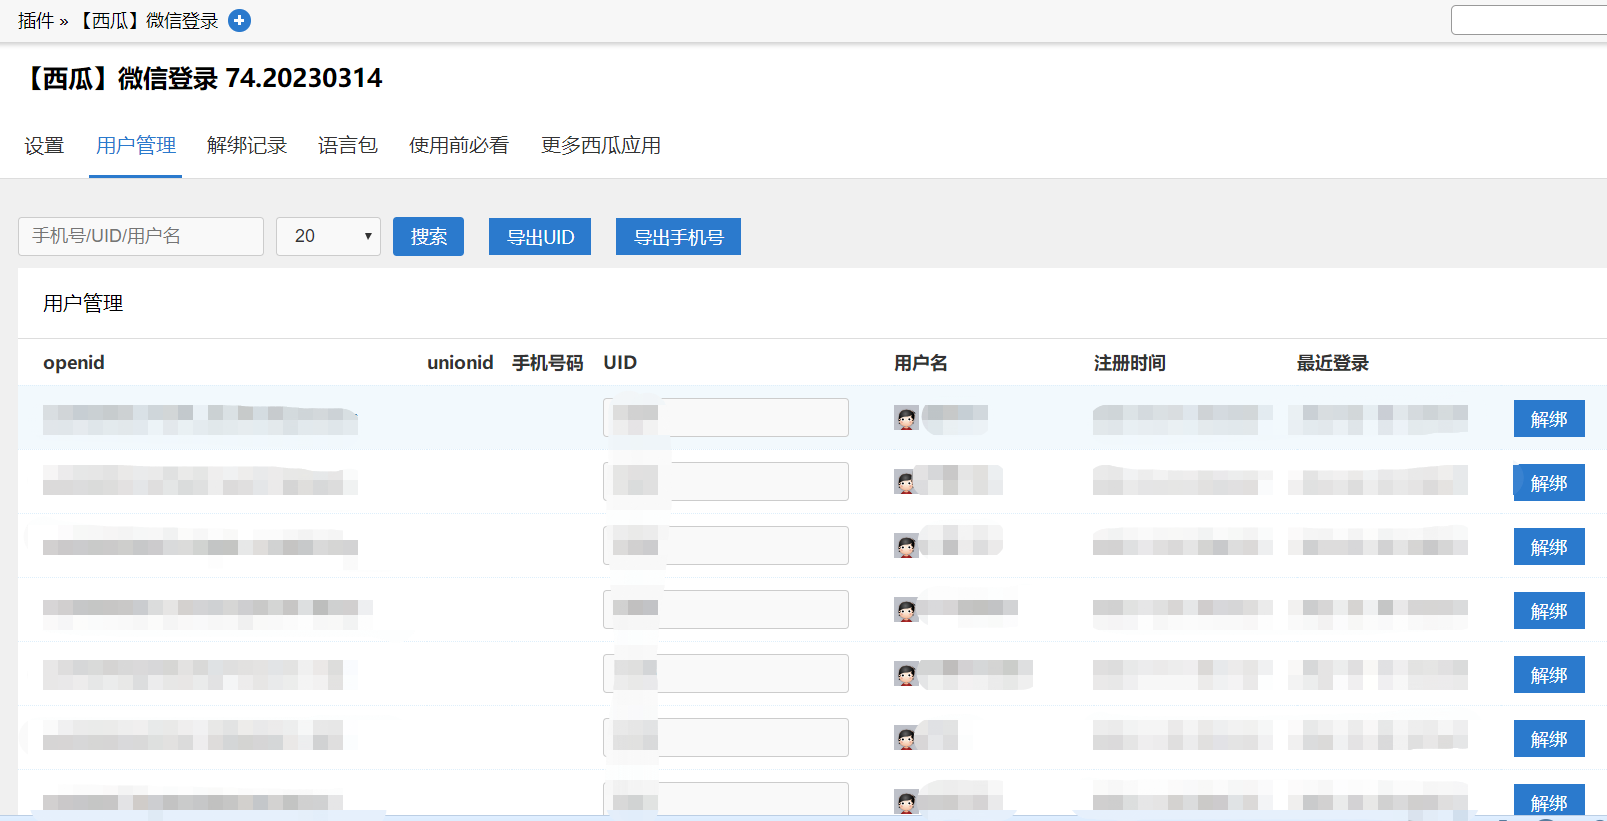Click the blue plus icon beside 微信登录 breadcrumb

pos(239,20)
